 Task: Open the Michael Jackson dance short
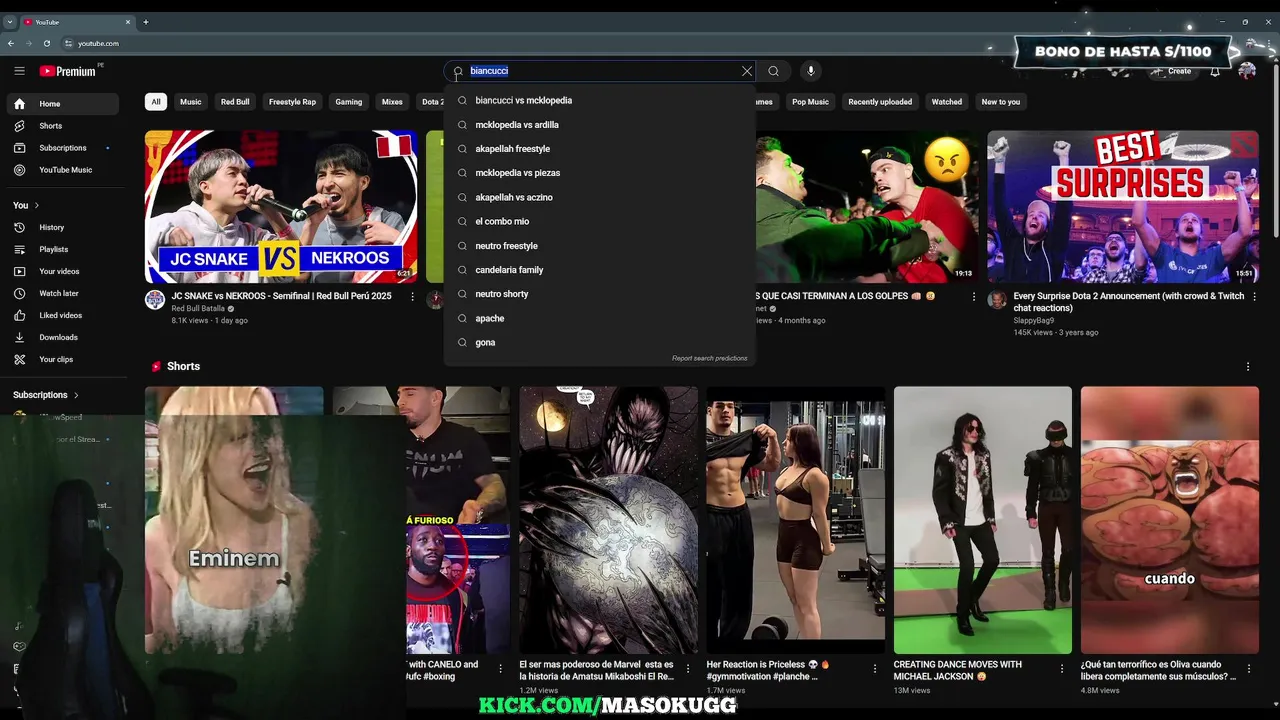pos(983,520)
